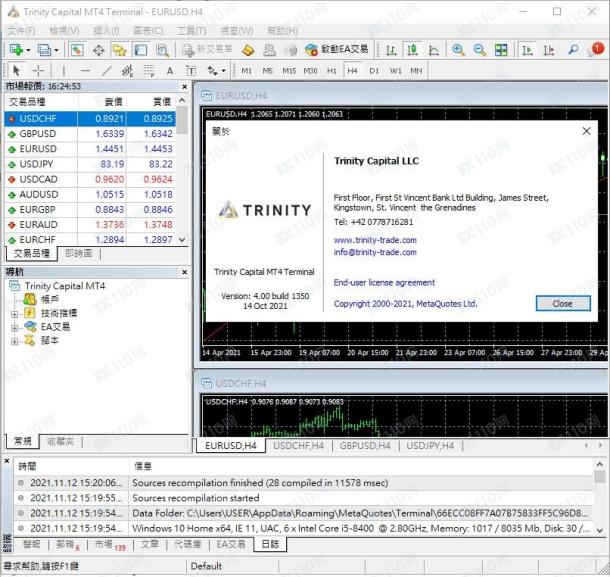Select the text 'A' drawing tool
The width and height of the screenshot is (610, 577).
[170, 71]
